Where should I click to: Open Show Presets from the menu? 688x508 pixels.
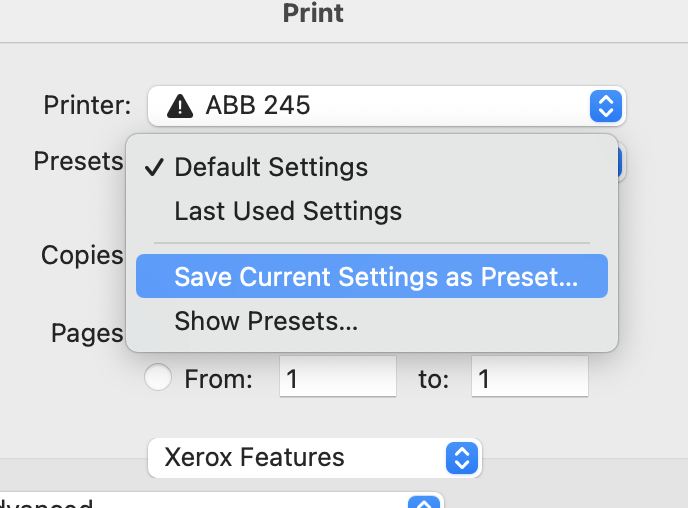pyautogui.click(x=266, y=321)
